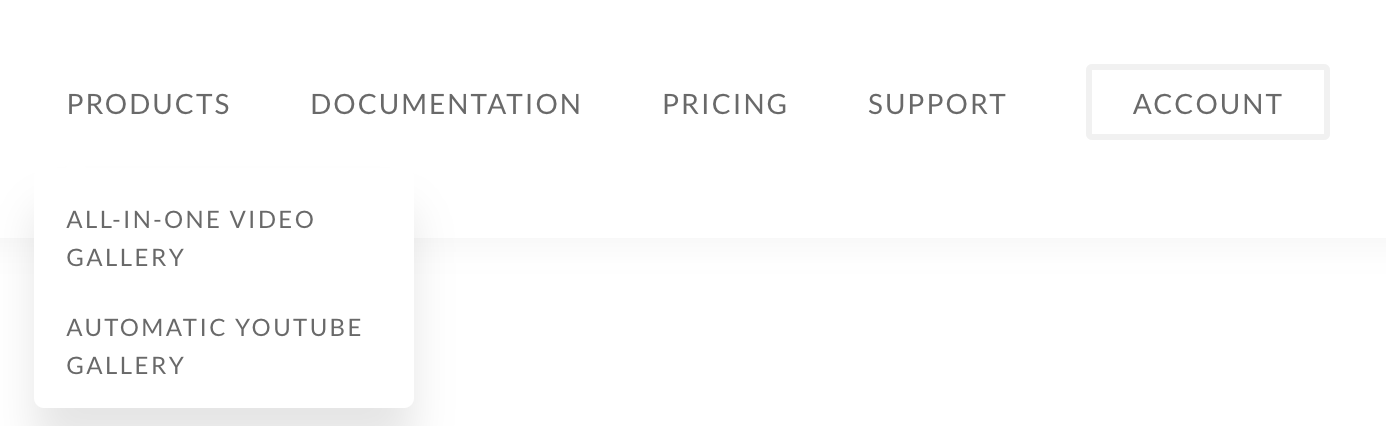This screenshot has width=1386, height=426.
Task: Select Support in the navigation bar
Action: (x=937, y=104)
